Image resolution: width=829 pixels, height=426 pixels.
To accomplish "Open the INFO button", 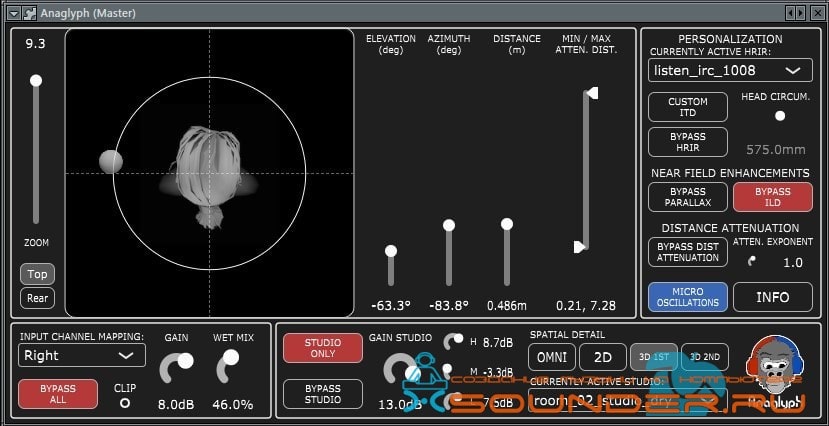I will coord(773,297).
